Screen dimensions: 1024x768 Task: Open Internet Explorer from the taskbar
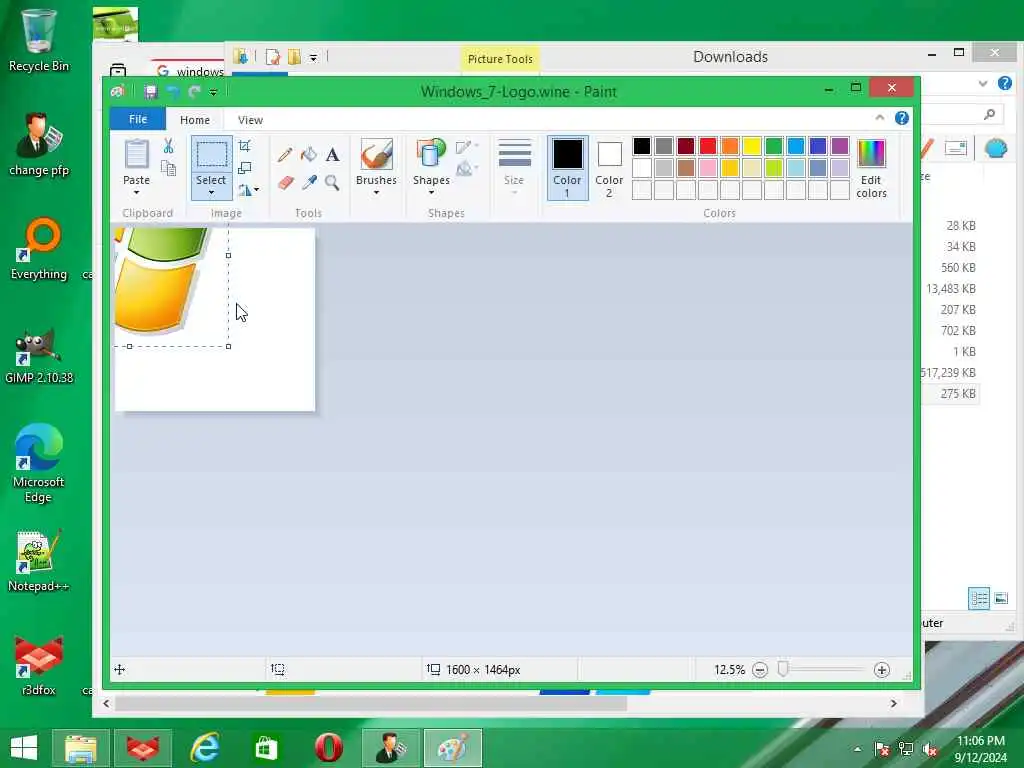(x=204, y=748)
